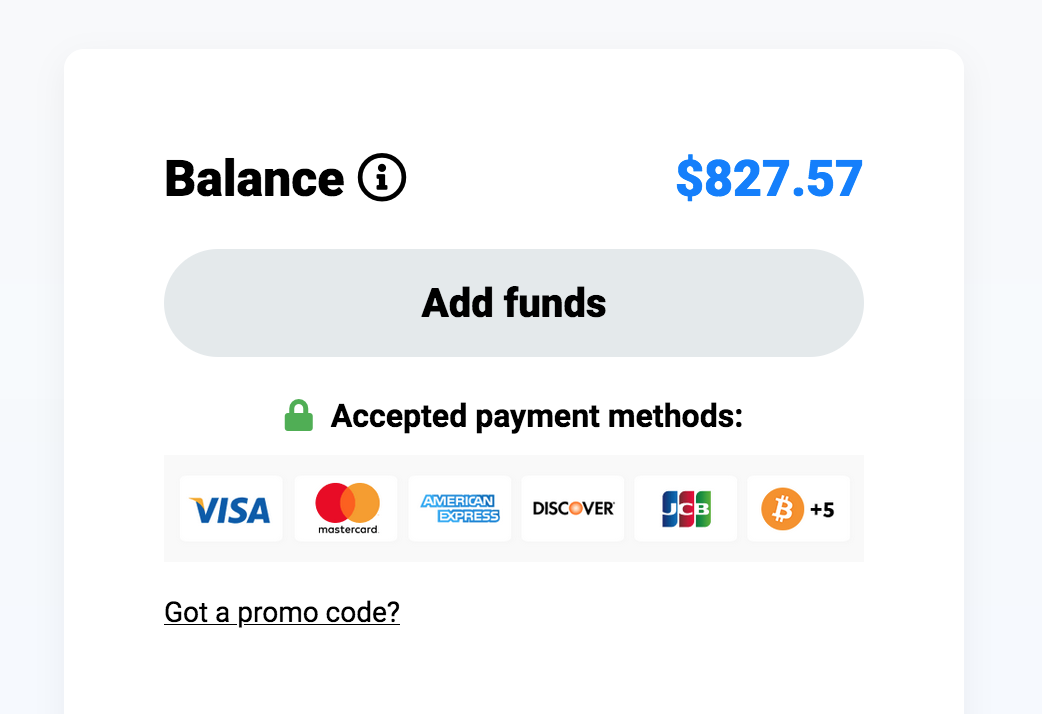Open the Got a promo code link
Screen dimensions: 1042x714
pos(281,611)
